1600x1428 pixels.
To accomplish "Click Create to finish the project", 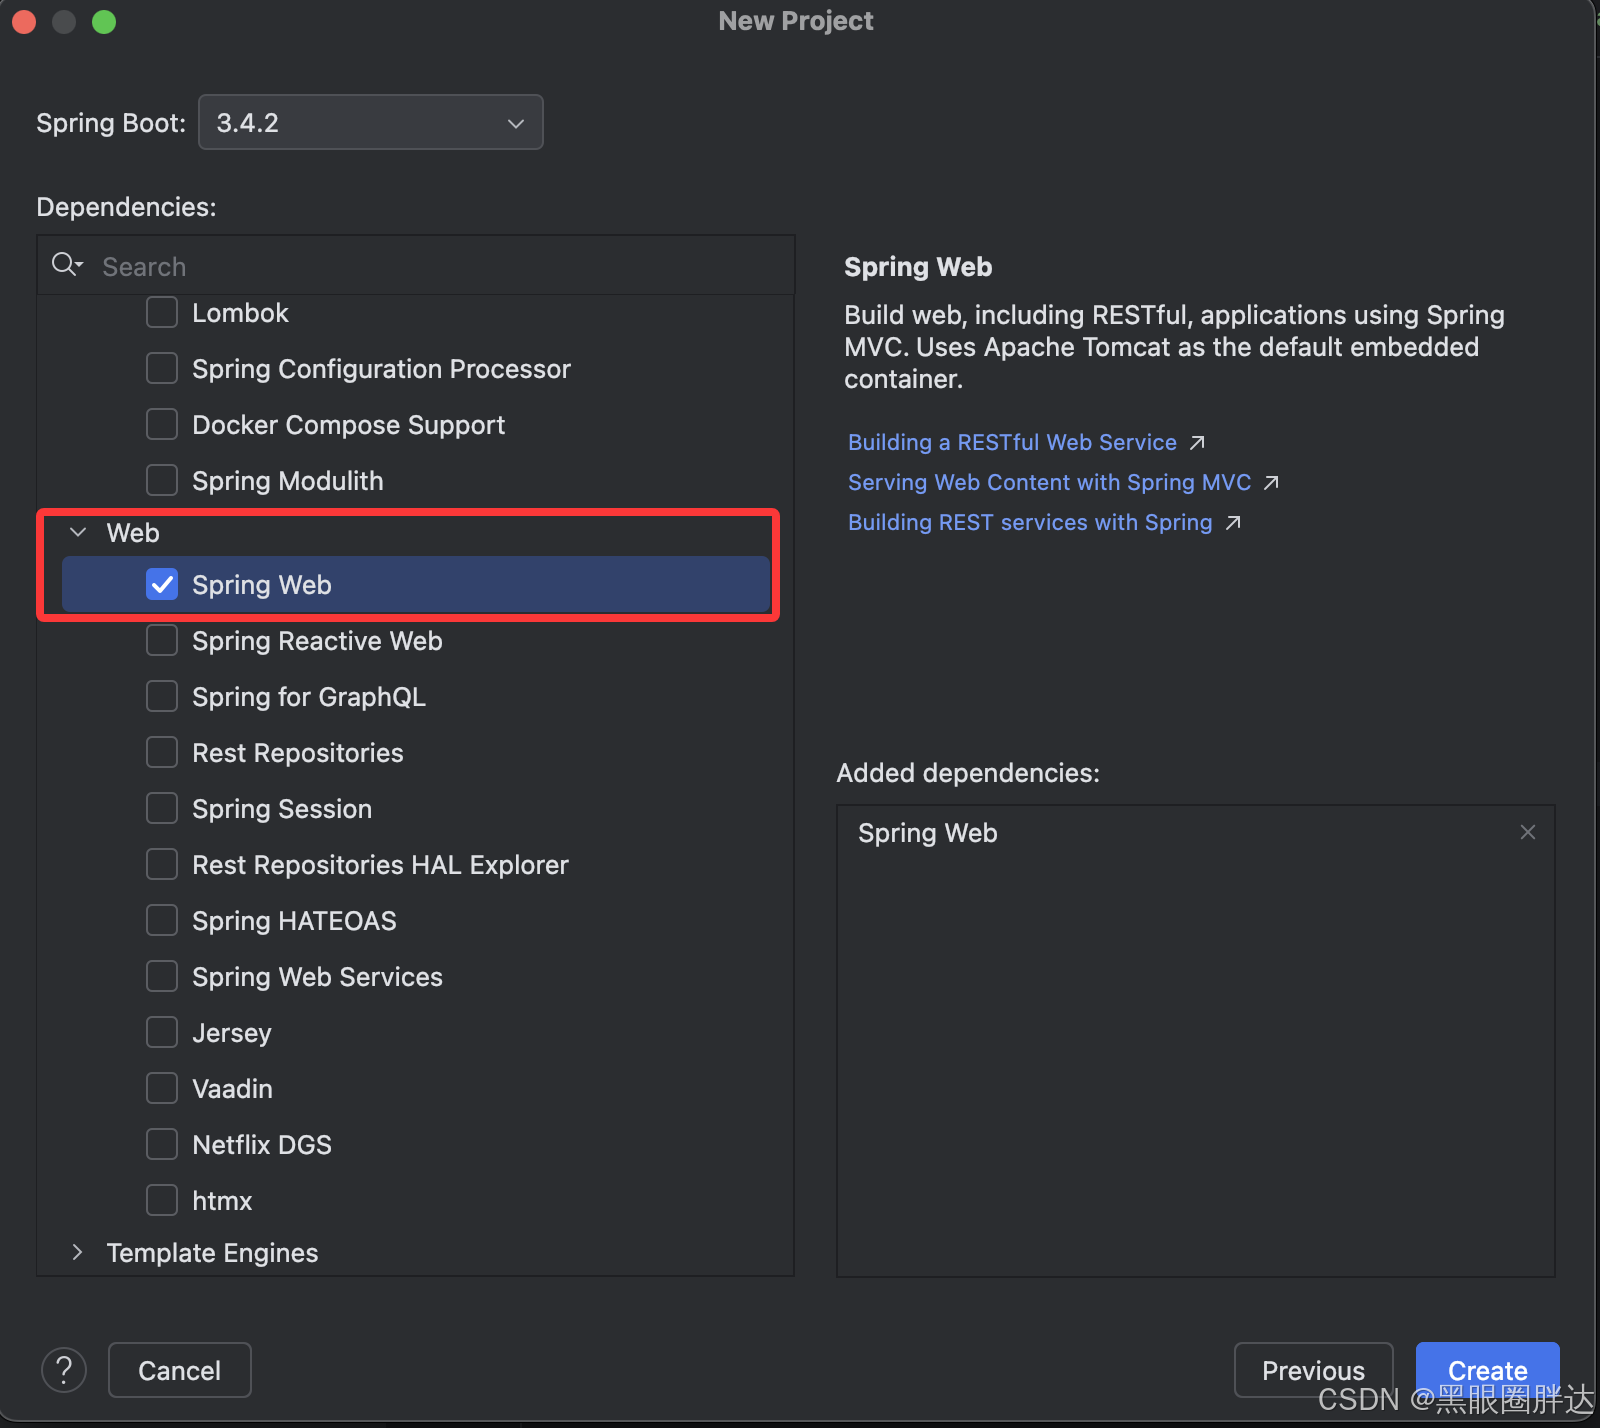I will pyautogui.click(x=1487, y=1370).
